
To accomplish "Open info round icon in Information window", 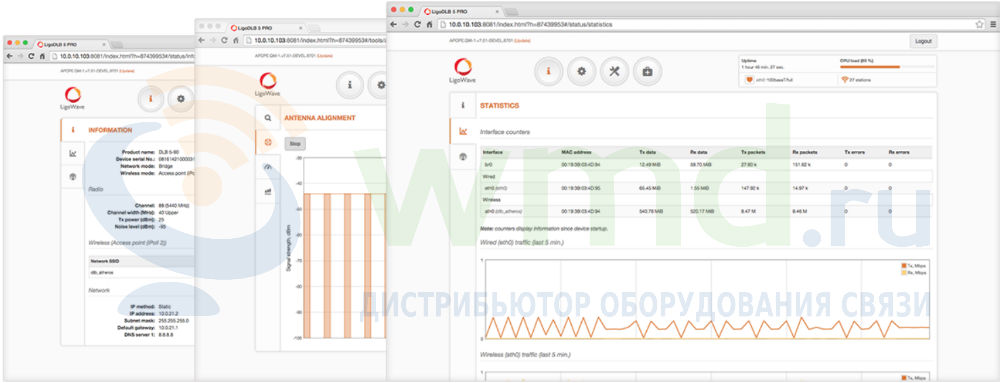I will point(151,99).
